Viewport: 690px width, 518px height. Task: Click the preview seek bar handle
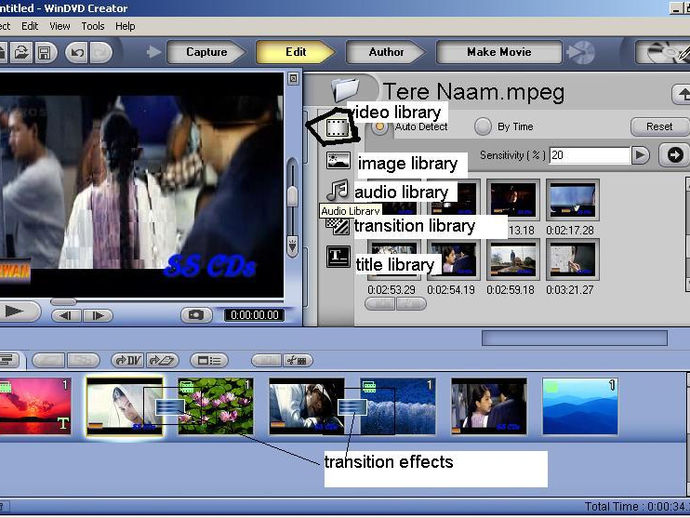point(63,301)
